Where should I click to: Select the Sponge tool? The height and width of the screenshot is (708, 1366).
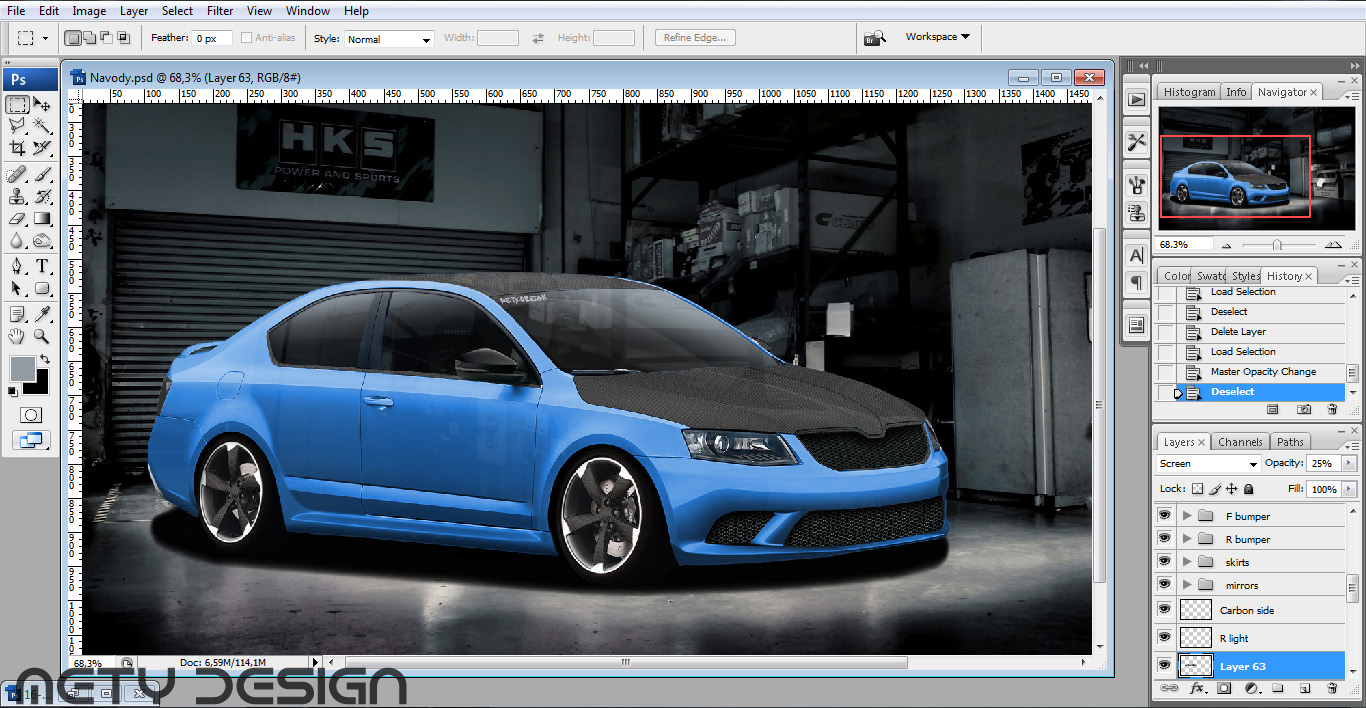[x=42, y=240]
